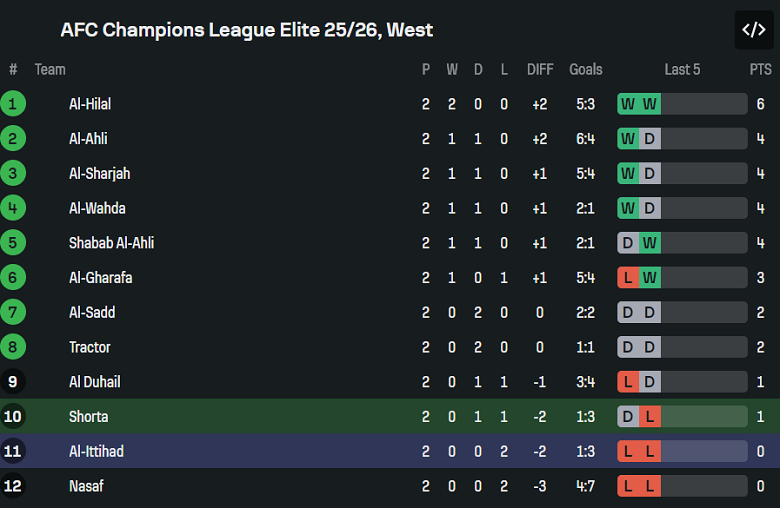Open the Al-Hilal team link
Image resolution: width=780 pixels, height=508 pixels.
click(90, 104)
